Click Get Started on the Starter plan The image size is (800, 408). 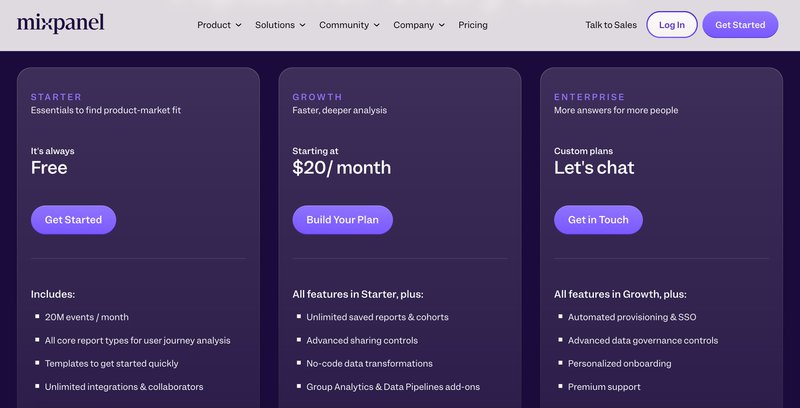[73, 220]
